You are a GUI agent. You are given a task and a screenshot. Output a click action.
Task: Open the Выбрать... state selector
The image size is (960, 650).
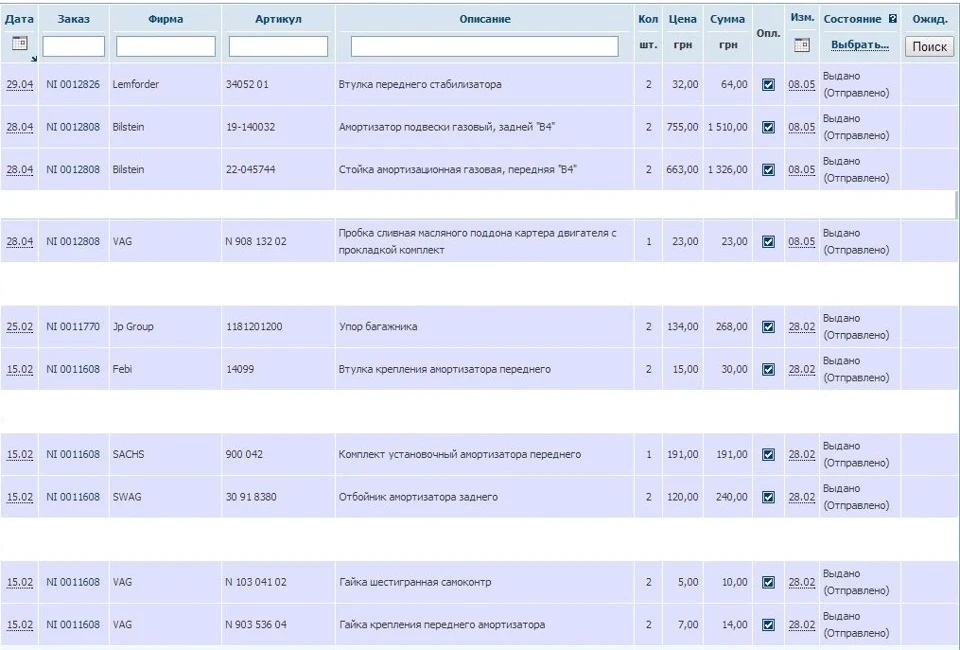[860, 45]
